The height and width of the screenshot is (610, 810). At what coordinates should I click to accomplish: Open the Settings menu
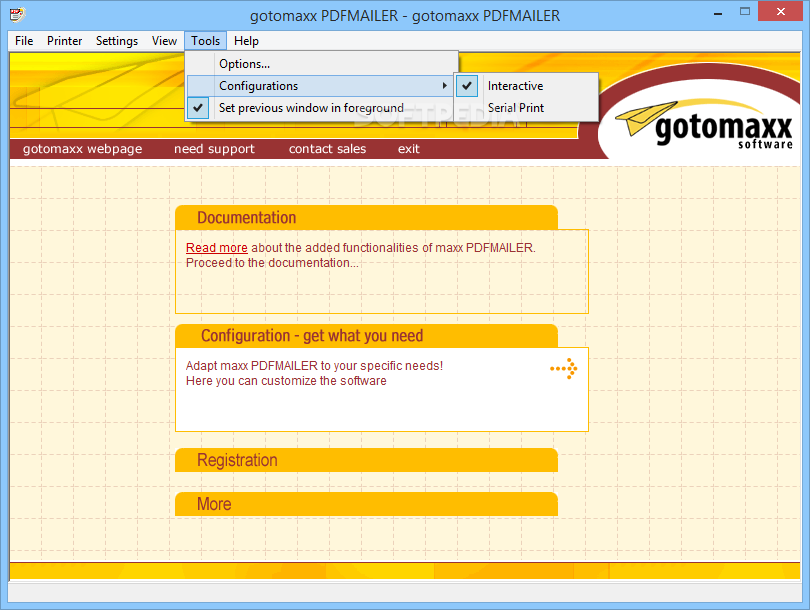click(117, 41)
